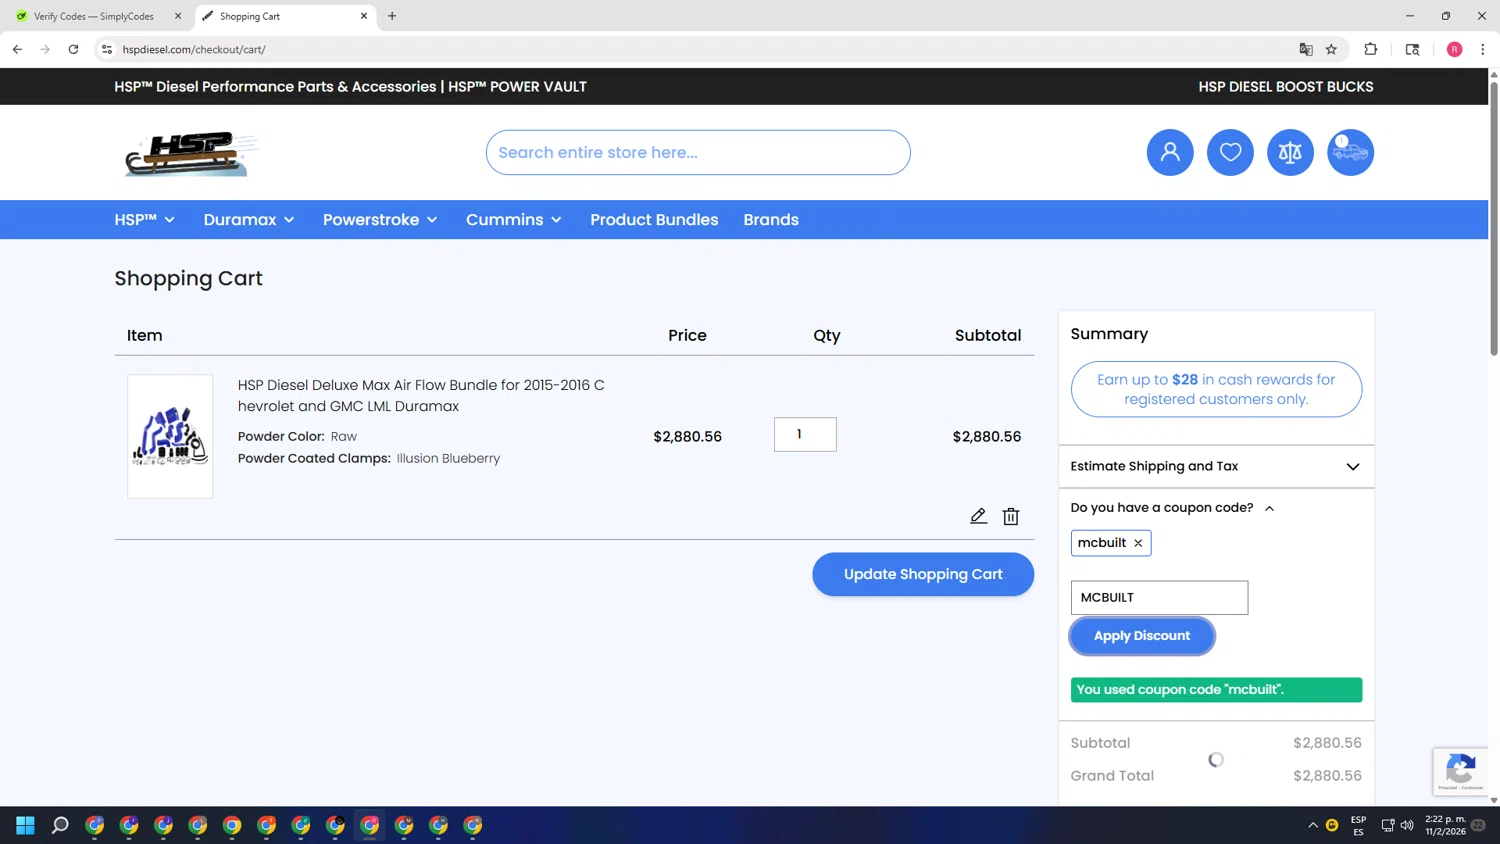This screenshot has width=1500, height=844.
Task: Open the account user icon
Action: 1169,152
